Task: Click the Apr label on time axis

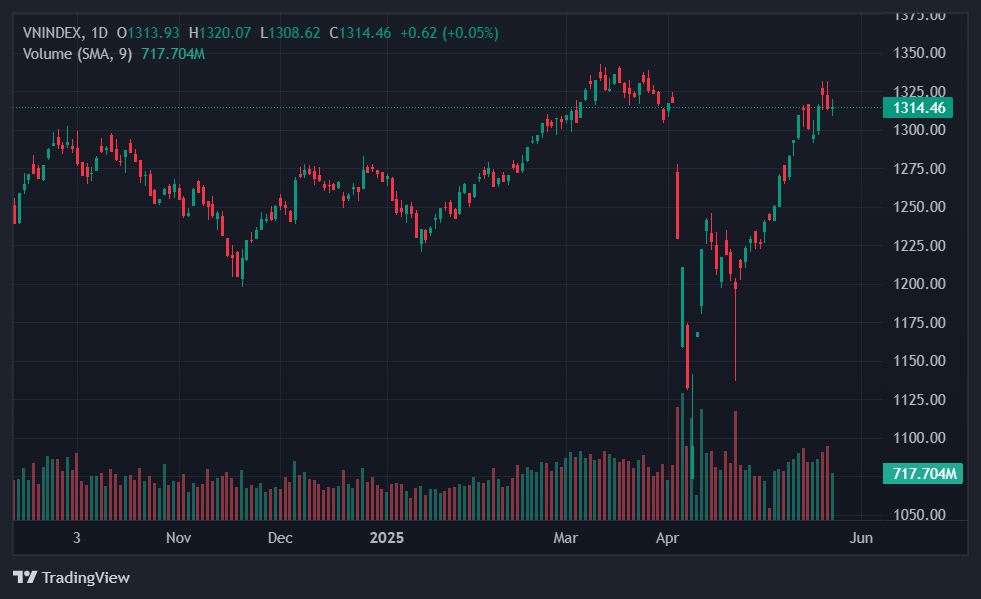Action: 668,538
